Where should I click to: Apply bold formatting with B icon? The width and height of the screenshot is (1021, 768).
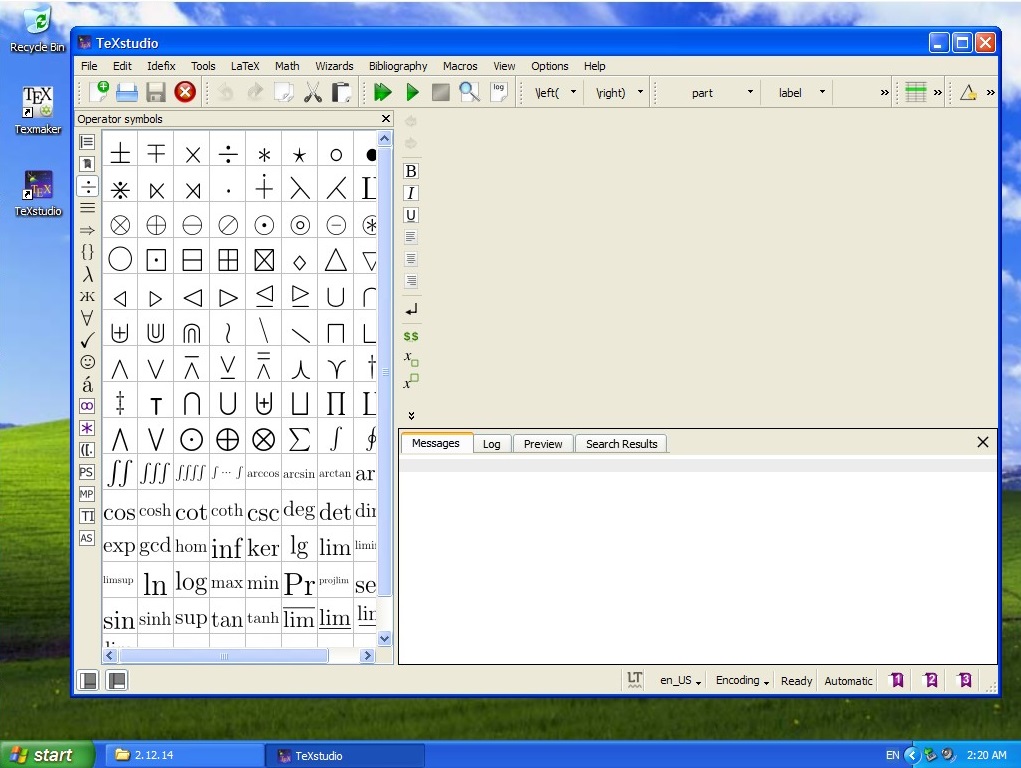point(411,171)
